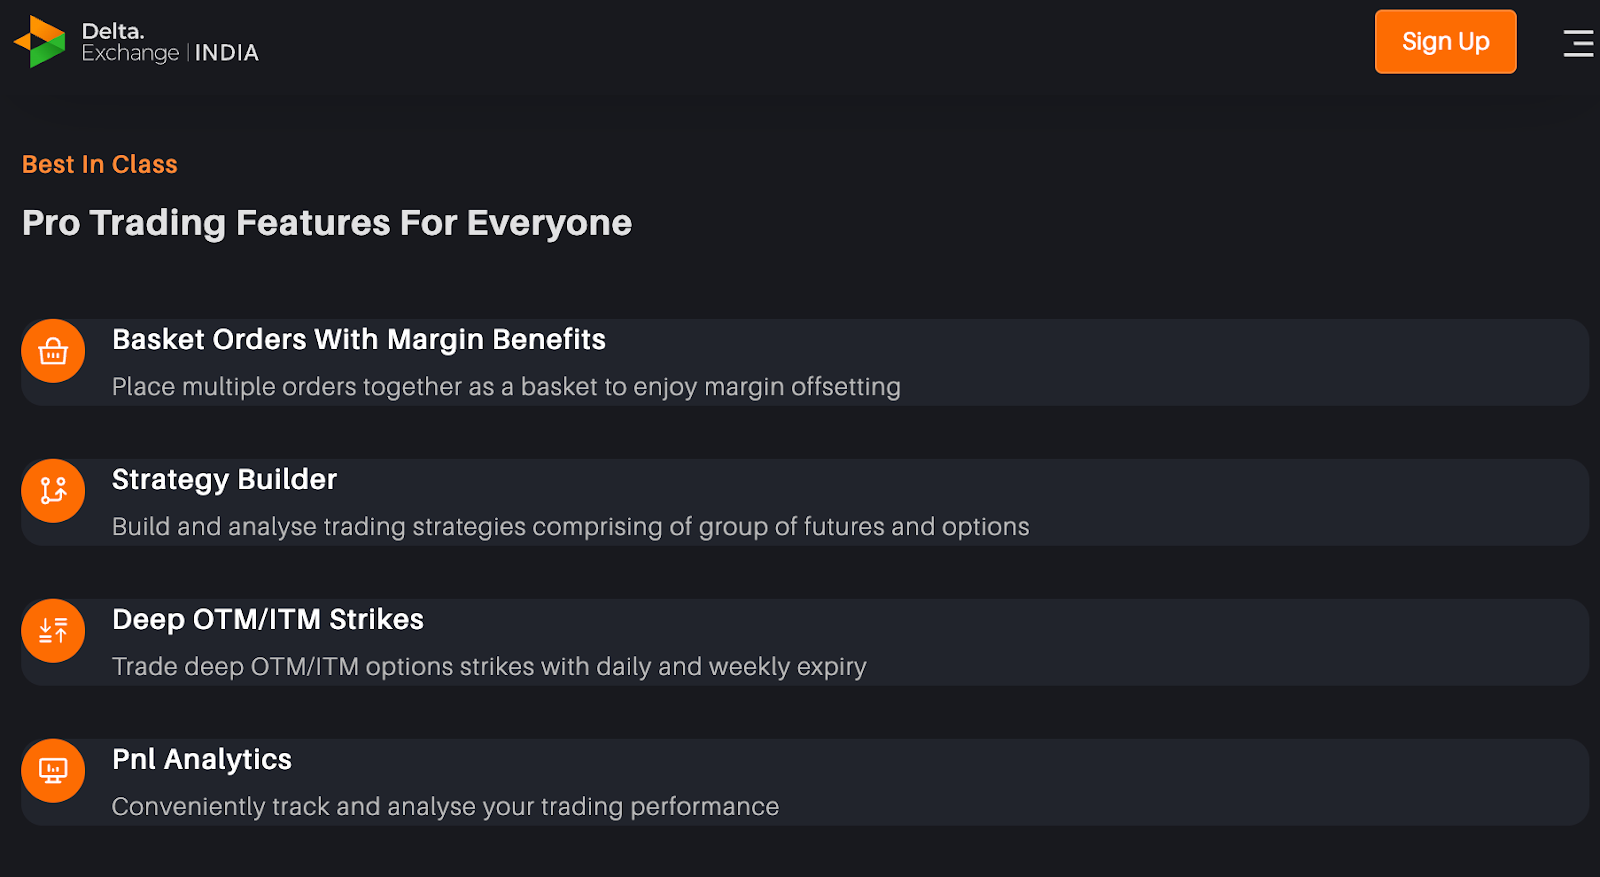This screenshot has width=1600, height=877.
Task: Open the hamburger menu icon
Action: (1578, 43)
